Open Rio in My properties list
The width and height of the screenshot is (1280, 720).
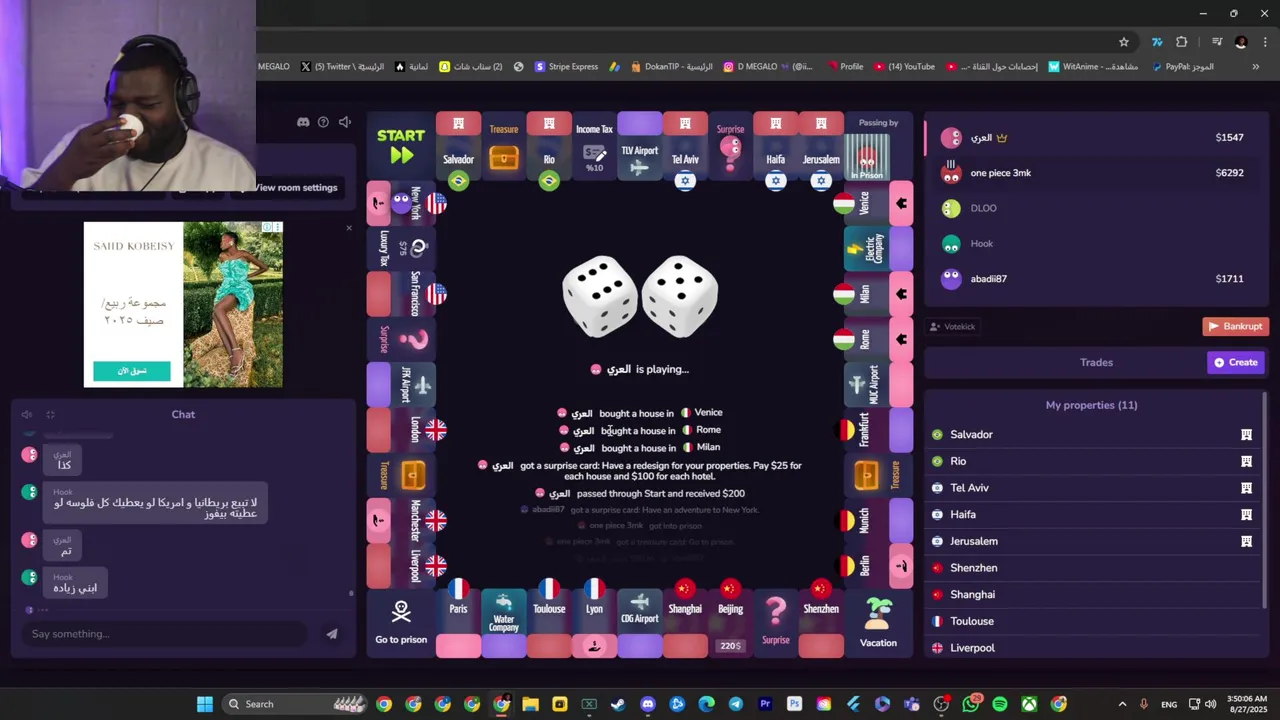pyautogui.click(x=1091, y=461)
